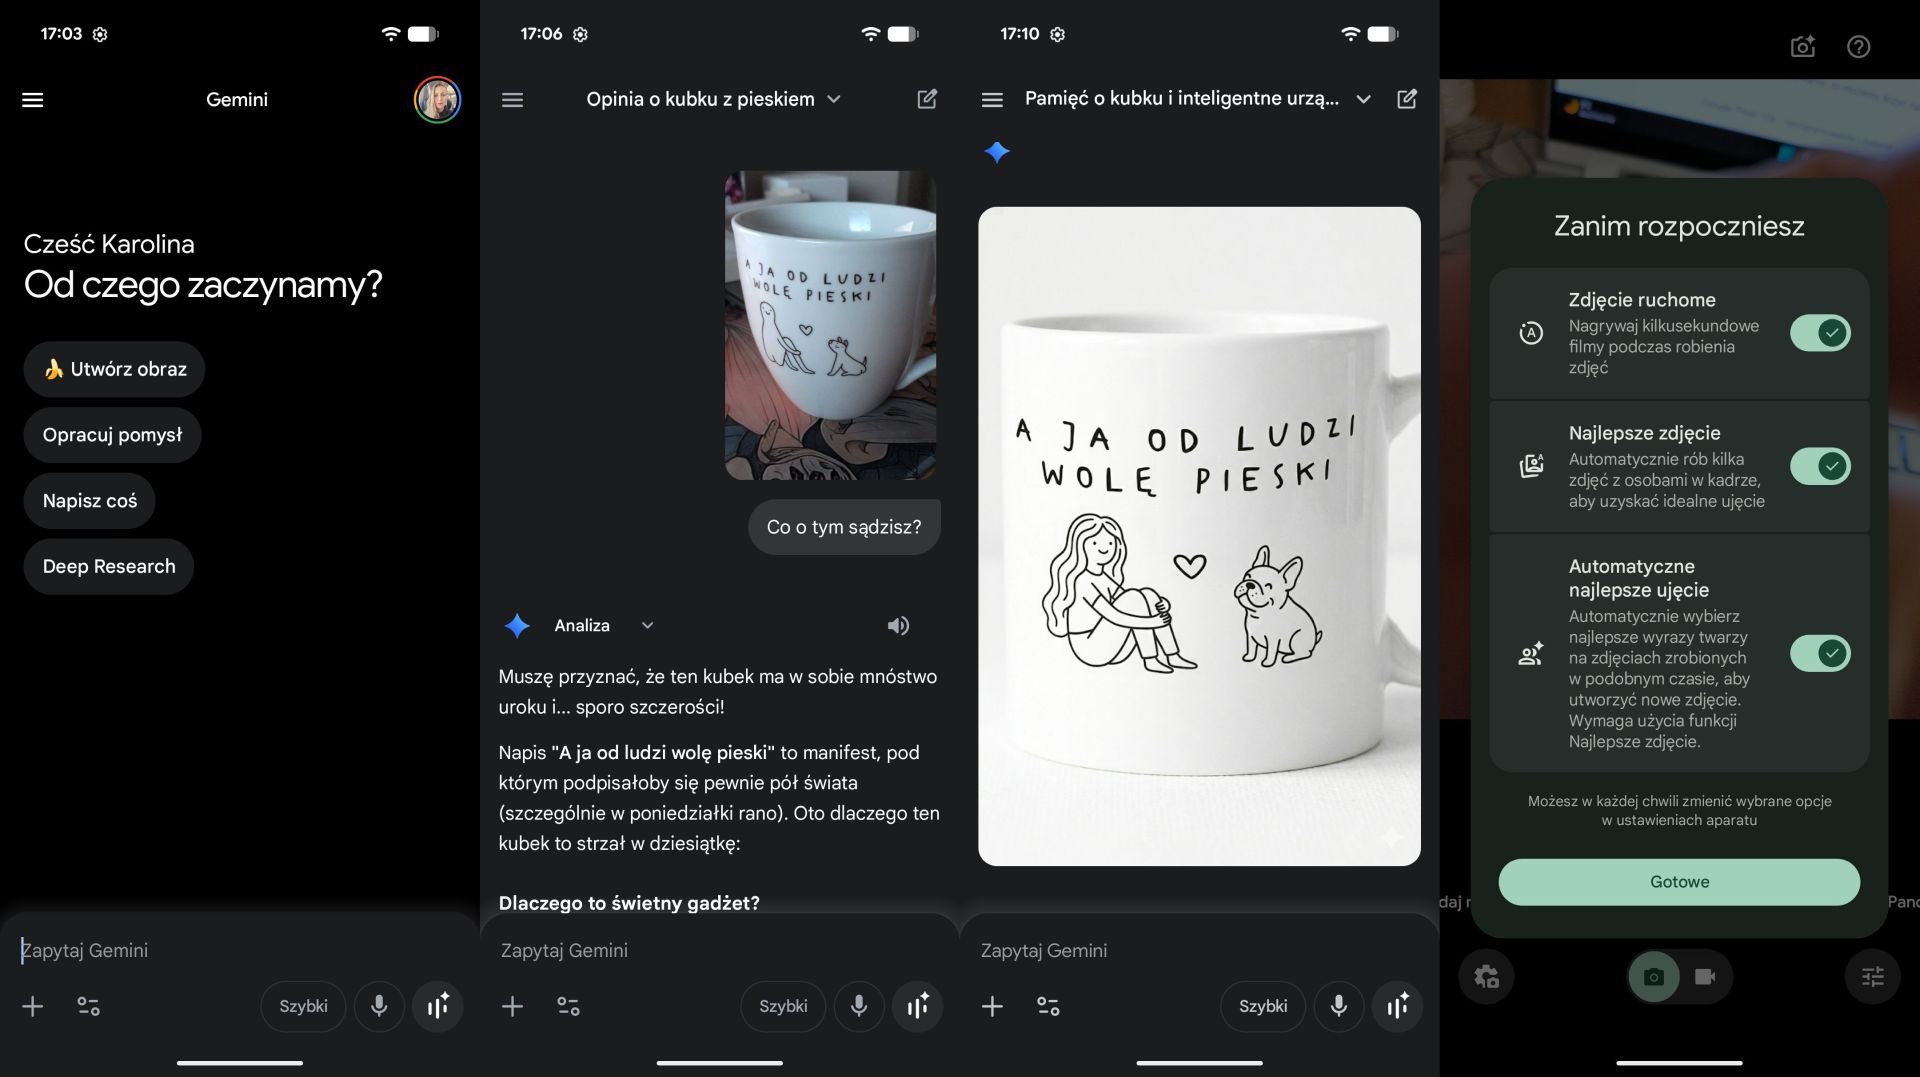Open hamburger menu beside the Gemini title
Image resolution: width=1920 pixels, height=1077 pixels.
[33, 100]
